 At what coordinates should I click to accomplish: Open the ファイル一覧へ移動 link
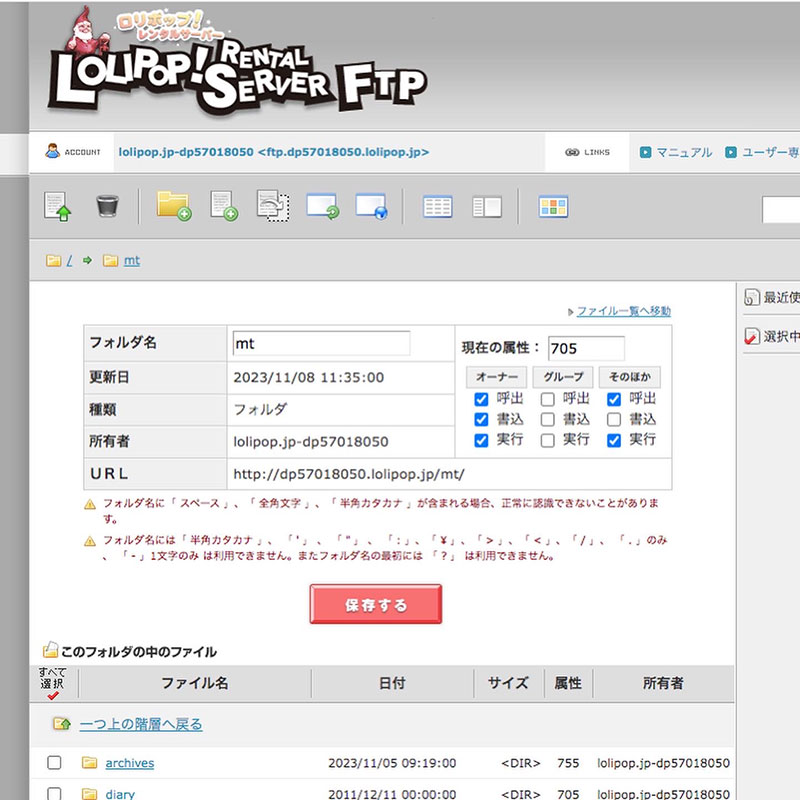point(623,311)
